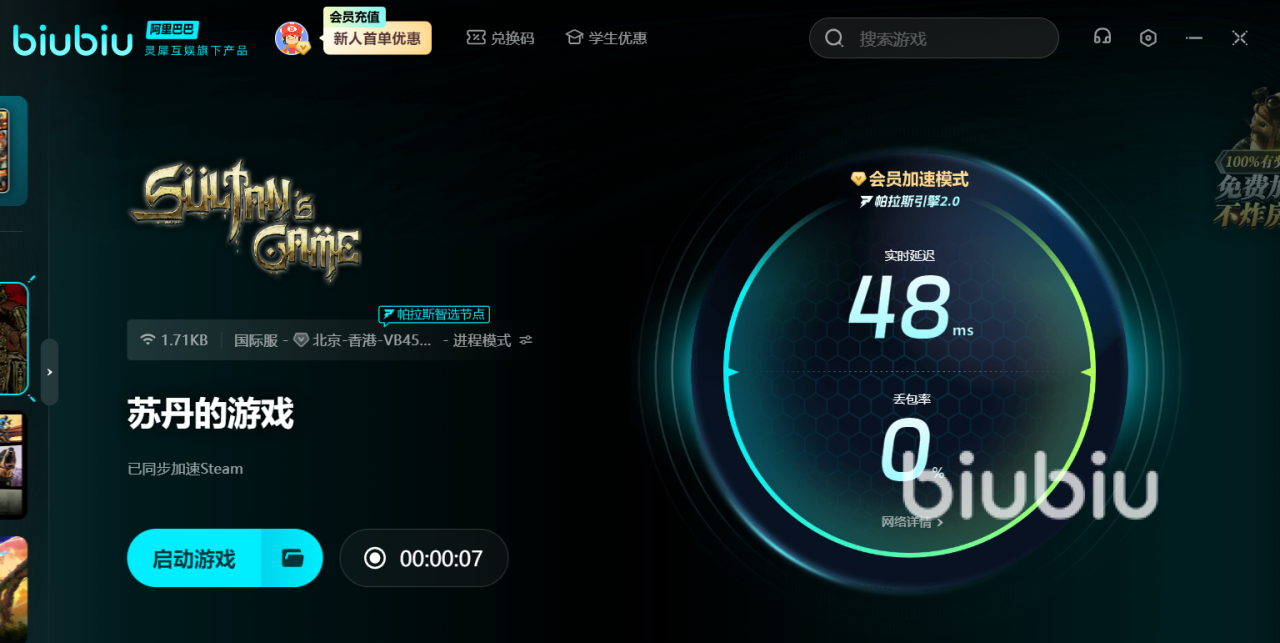Click 新人首单优惠 membership offer
The height and width of the screenshot is (643, 1280).
pyautogui.click(x=377, y=39)
